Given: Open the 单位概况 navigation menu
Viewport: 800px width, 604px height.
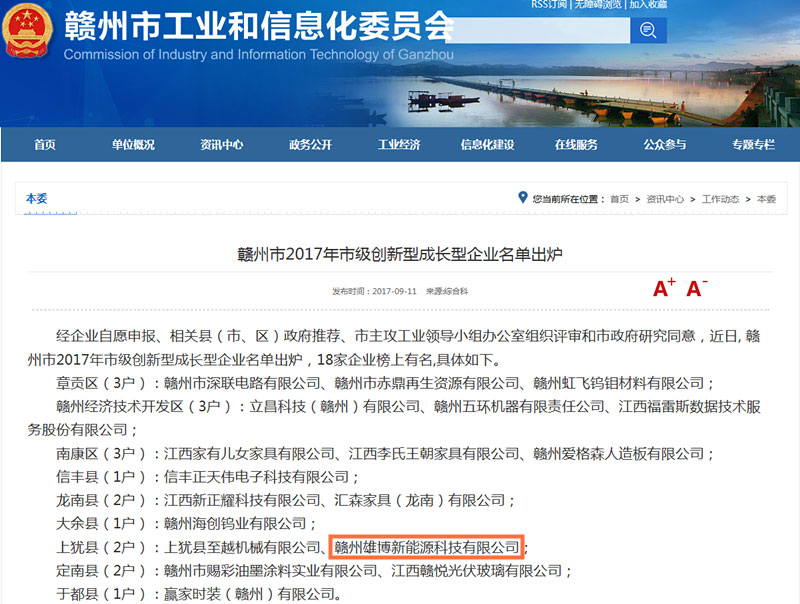Looking at the screenshot, I should pos(133,145).
